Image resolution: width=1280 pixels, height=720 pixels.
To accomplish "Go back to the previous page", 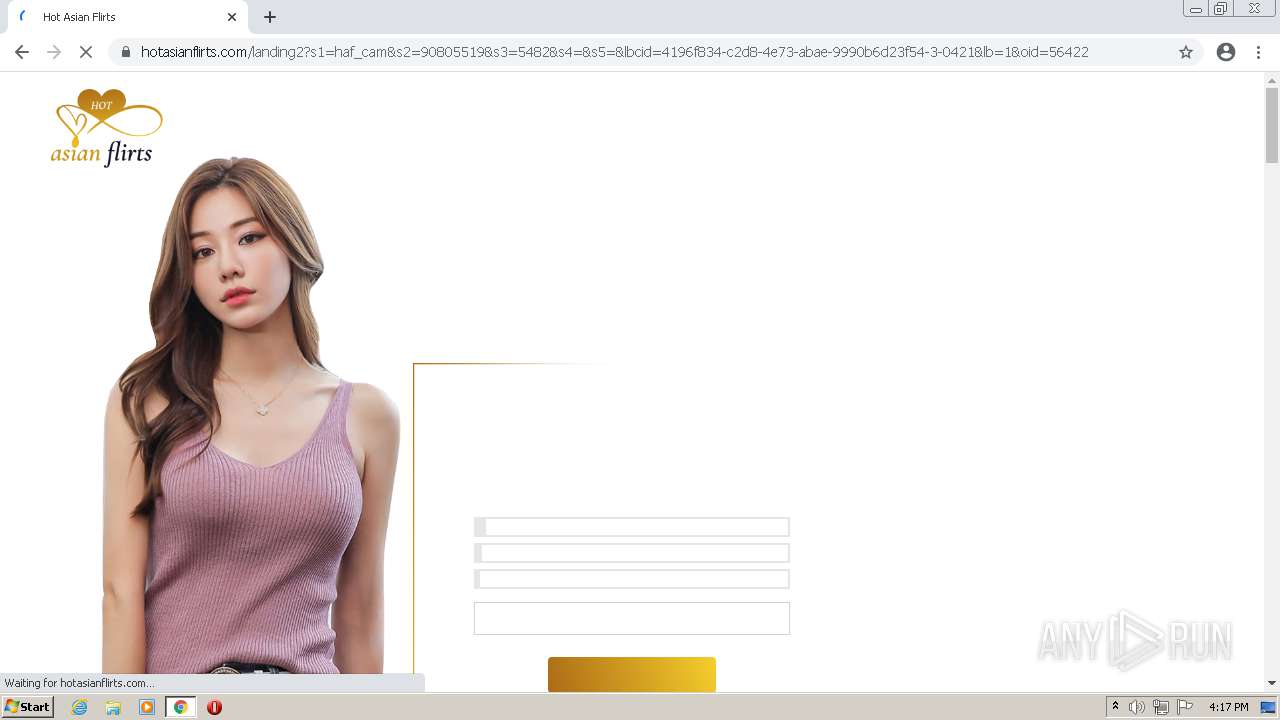I will pyautogui.click(x=22, y=52).
